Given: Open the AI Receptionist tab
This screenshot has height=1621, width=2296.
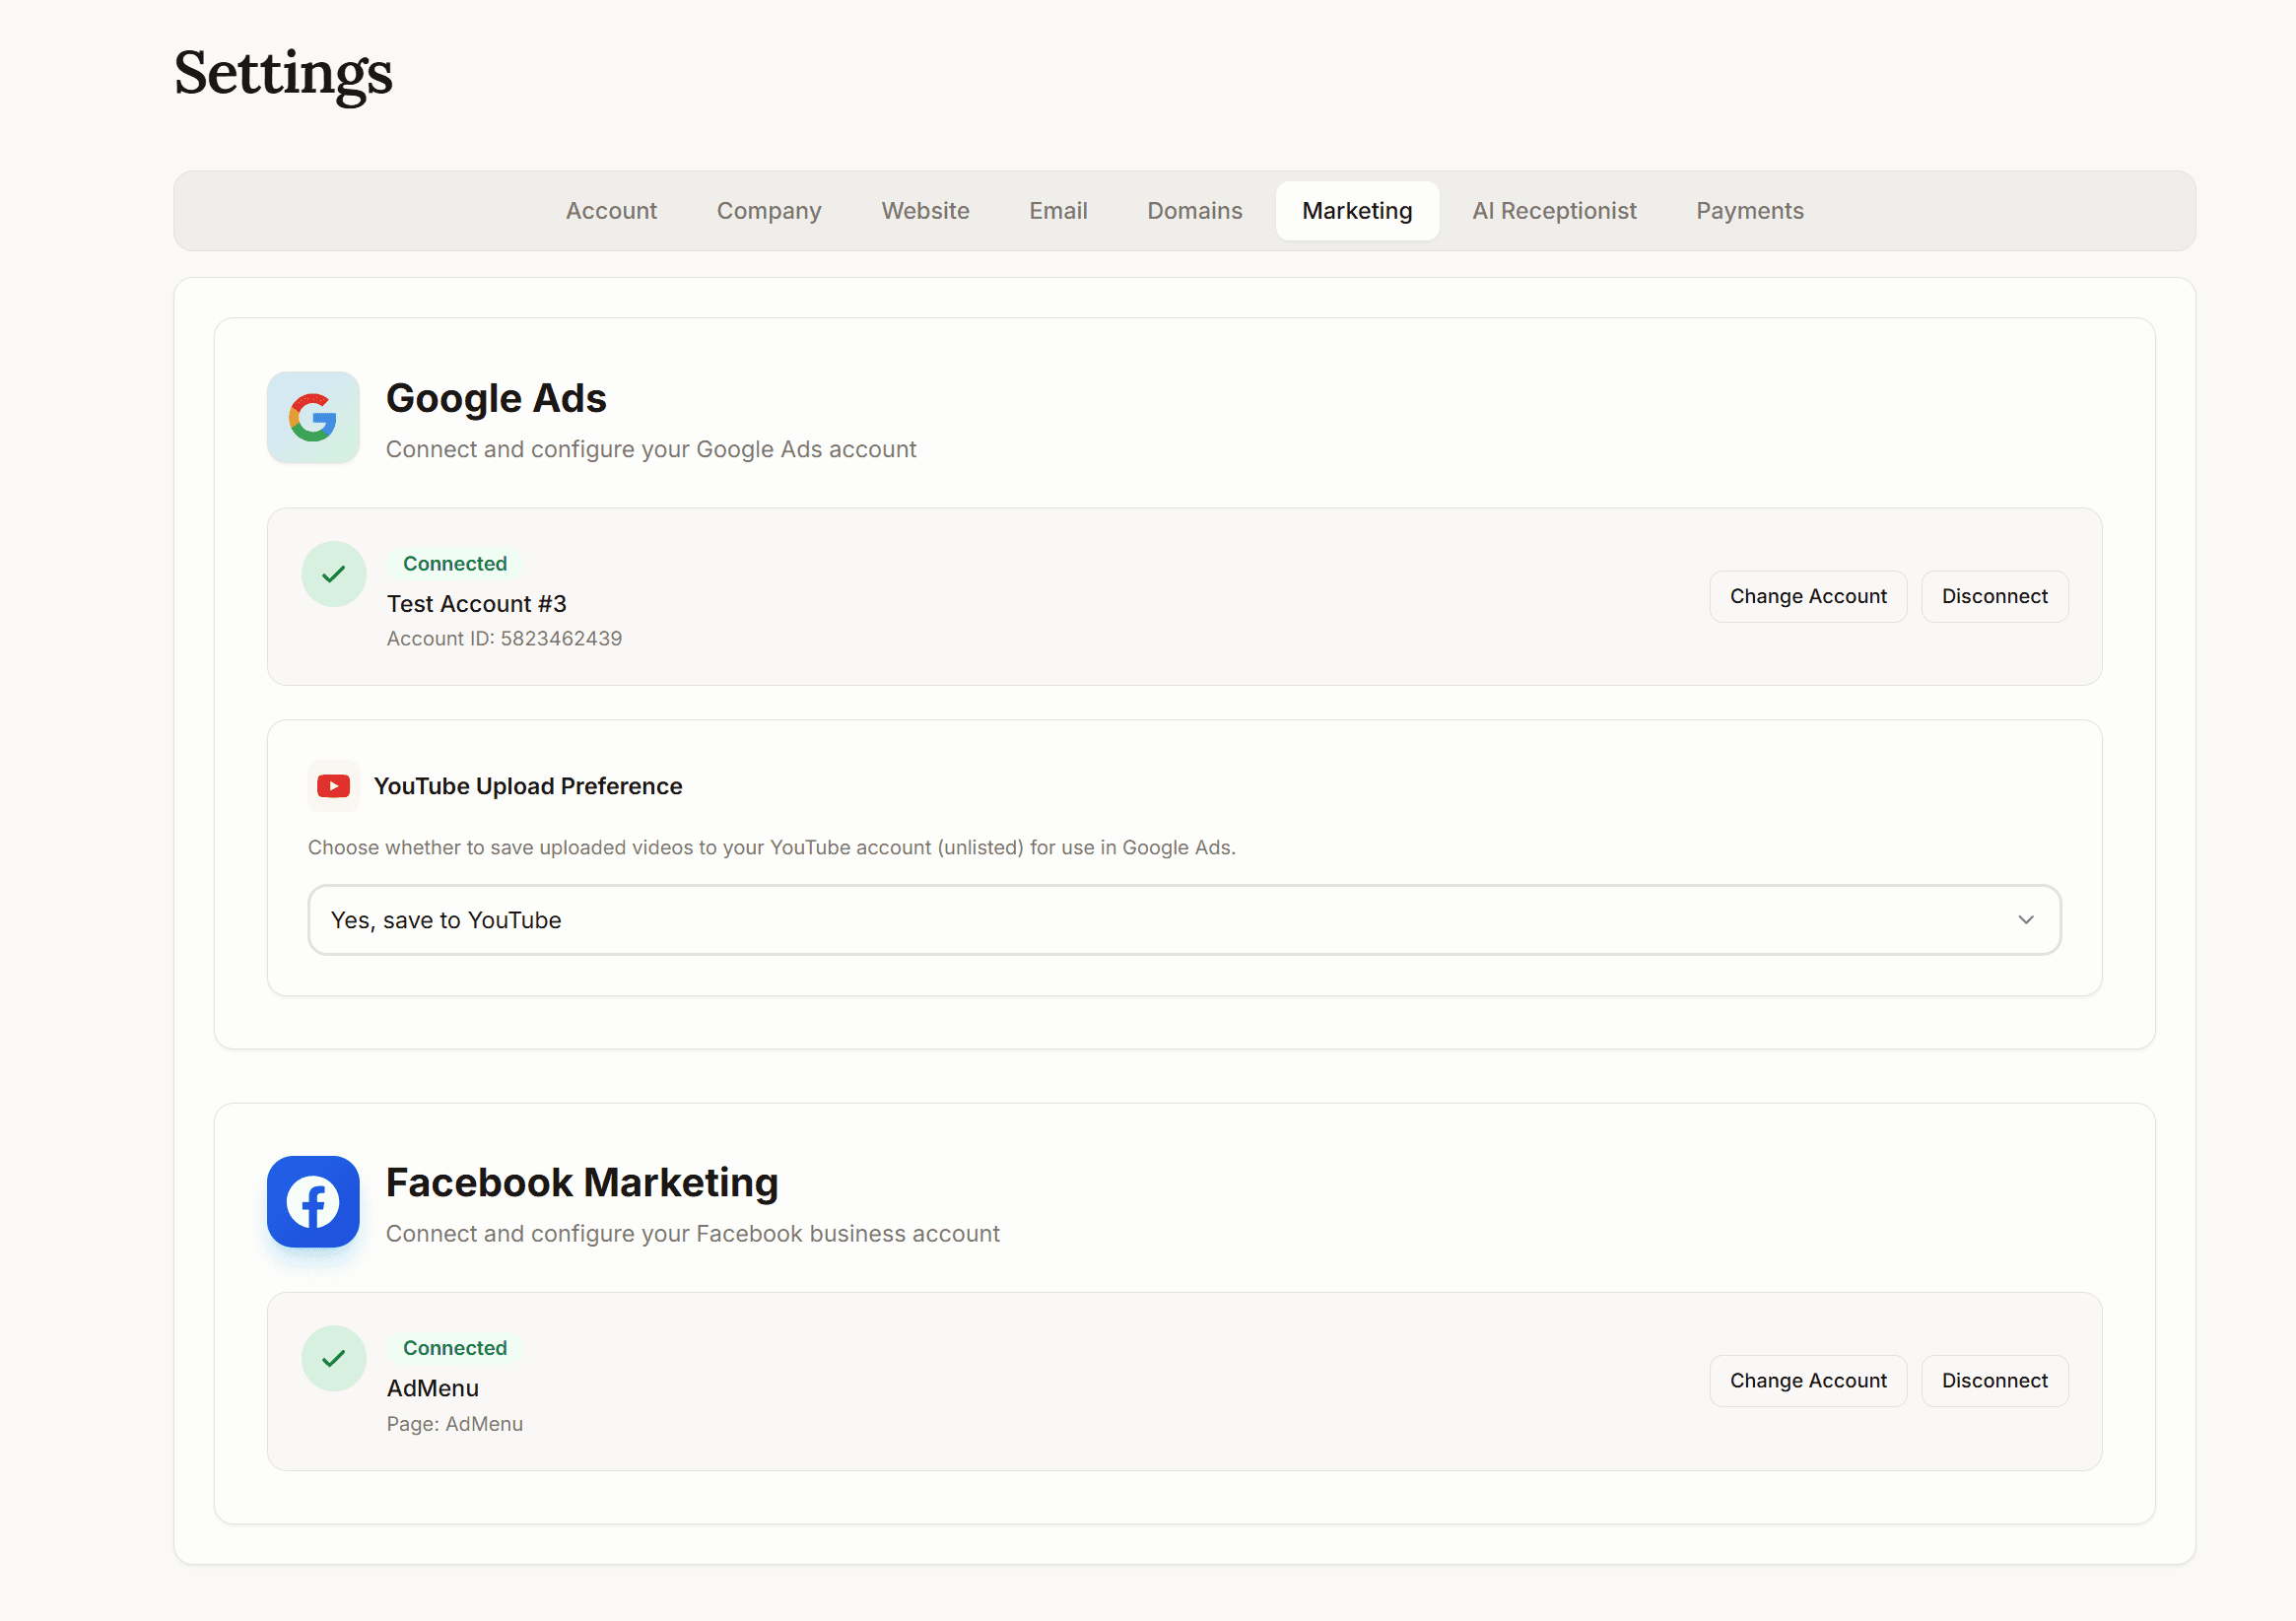Looking at the screenshot, I should (x=1554, y=211).
